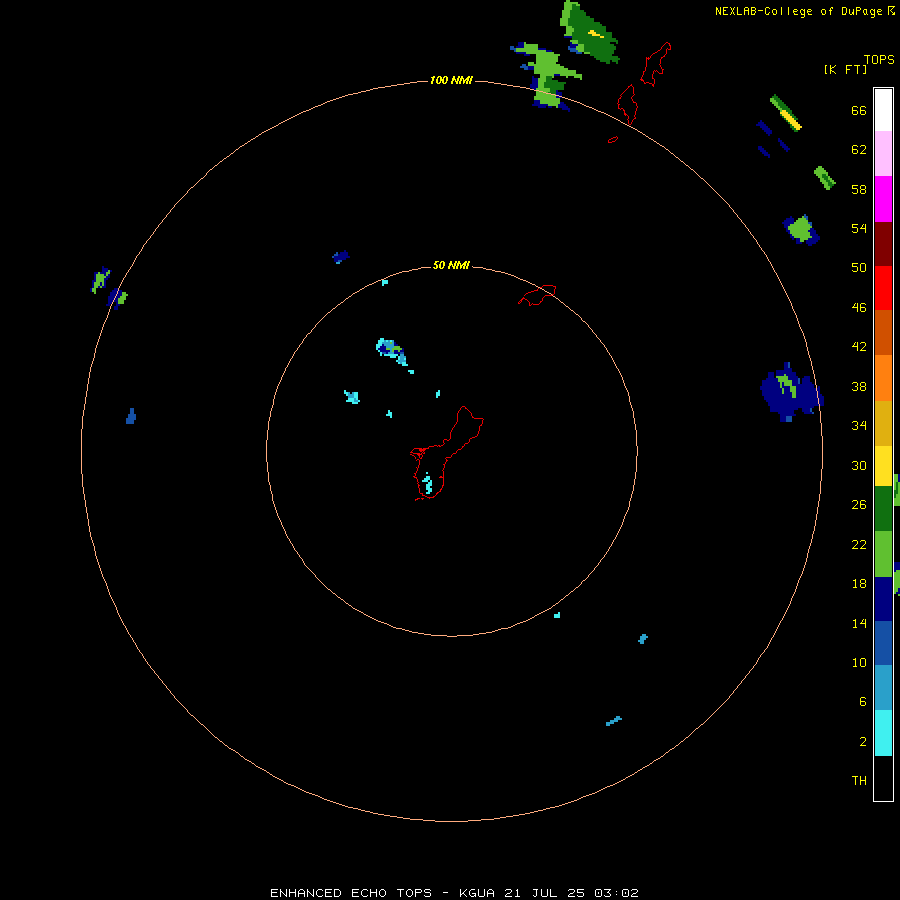This screenshot has width=900, height=900.
Task: Click the '42' legend value
Action: click(859, 347)
